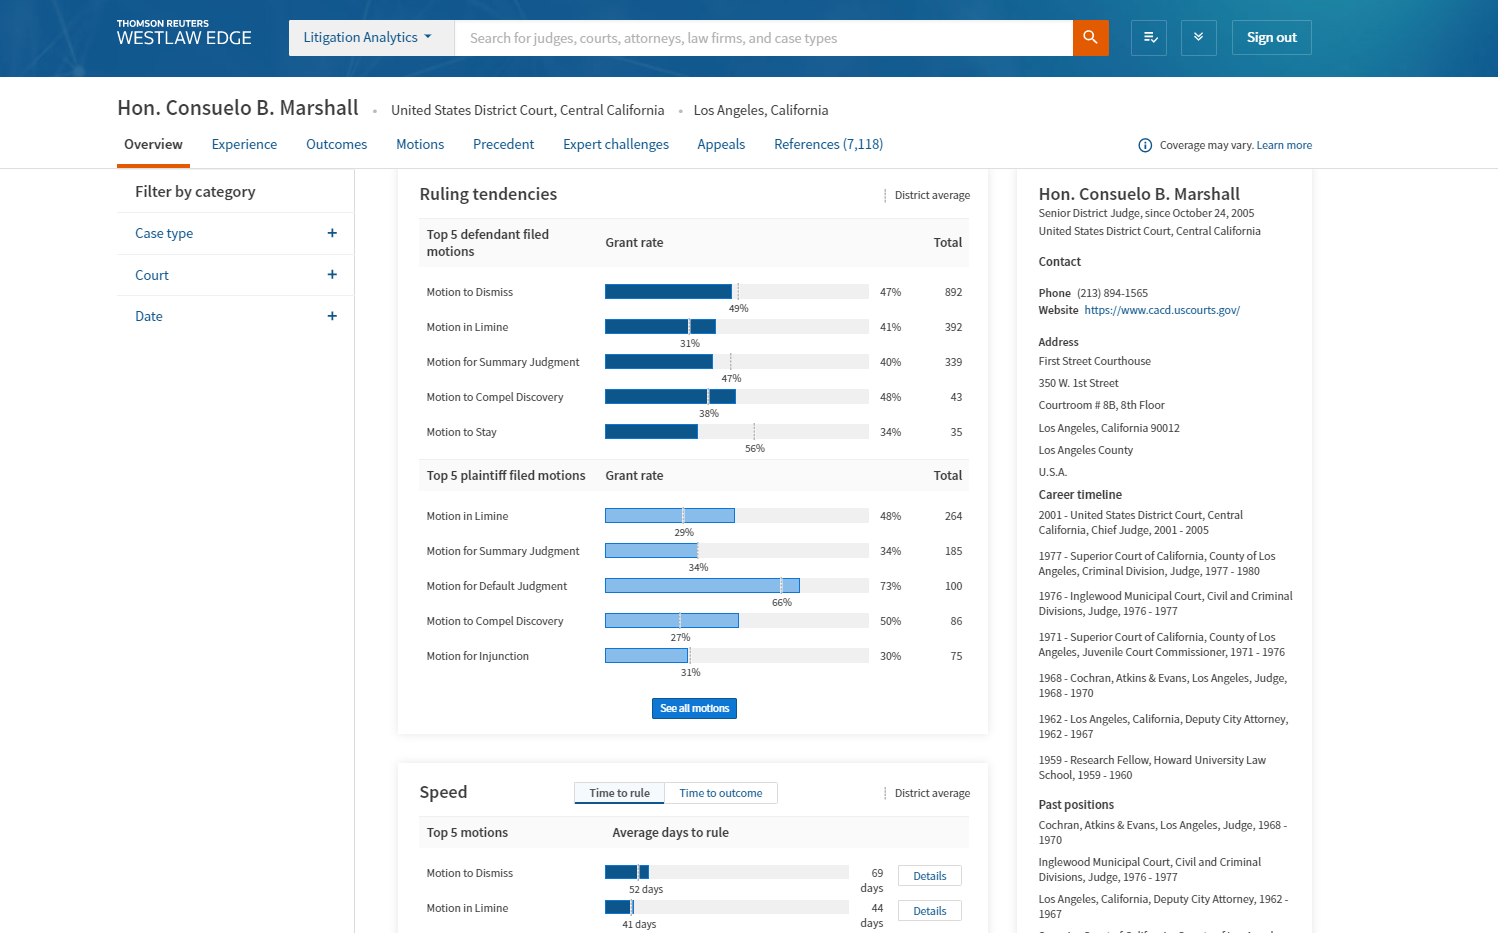Click the coverage info circle icon
The width and height of the screenshot is (1498, 933).
(x=1145, y=146)
